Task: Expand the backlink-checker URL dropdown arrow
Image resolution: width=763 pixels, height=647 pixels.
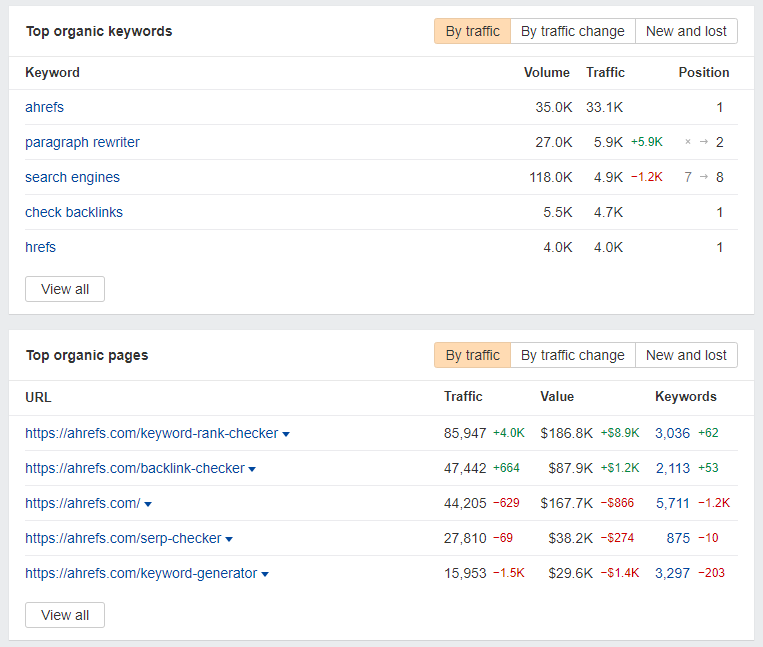Action: click(252, 469)
